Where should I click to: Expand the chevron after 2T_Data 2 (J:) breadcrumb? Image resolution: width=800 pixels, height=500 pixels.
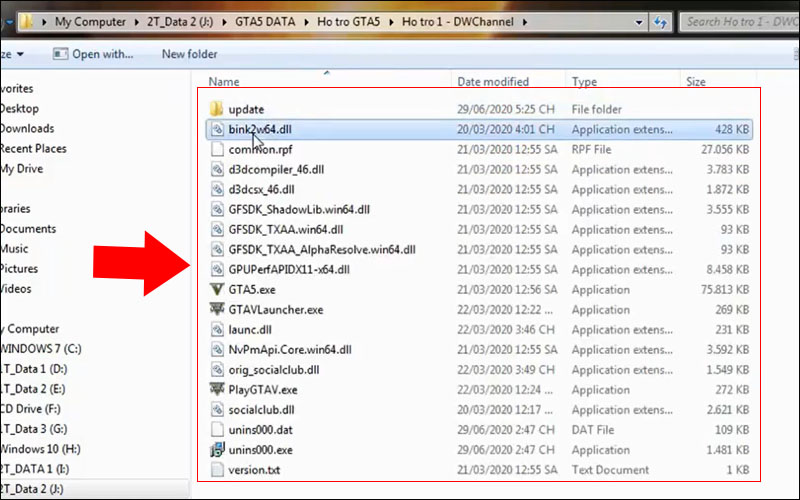[x=224, y=22]
